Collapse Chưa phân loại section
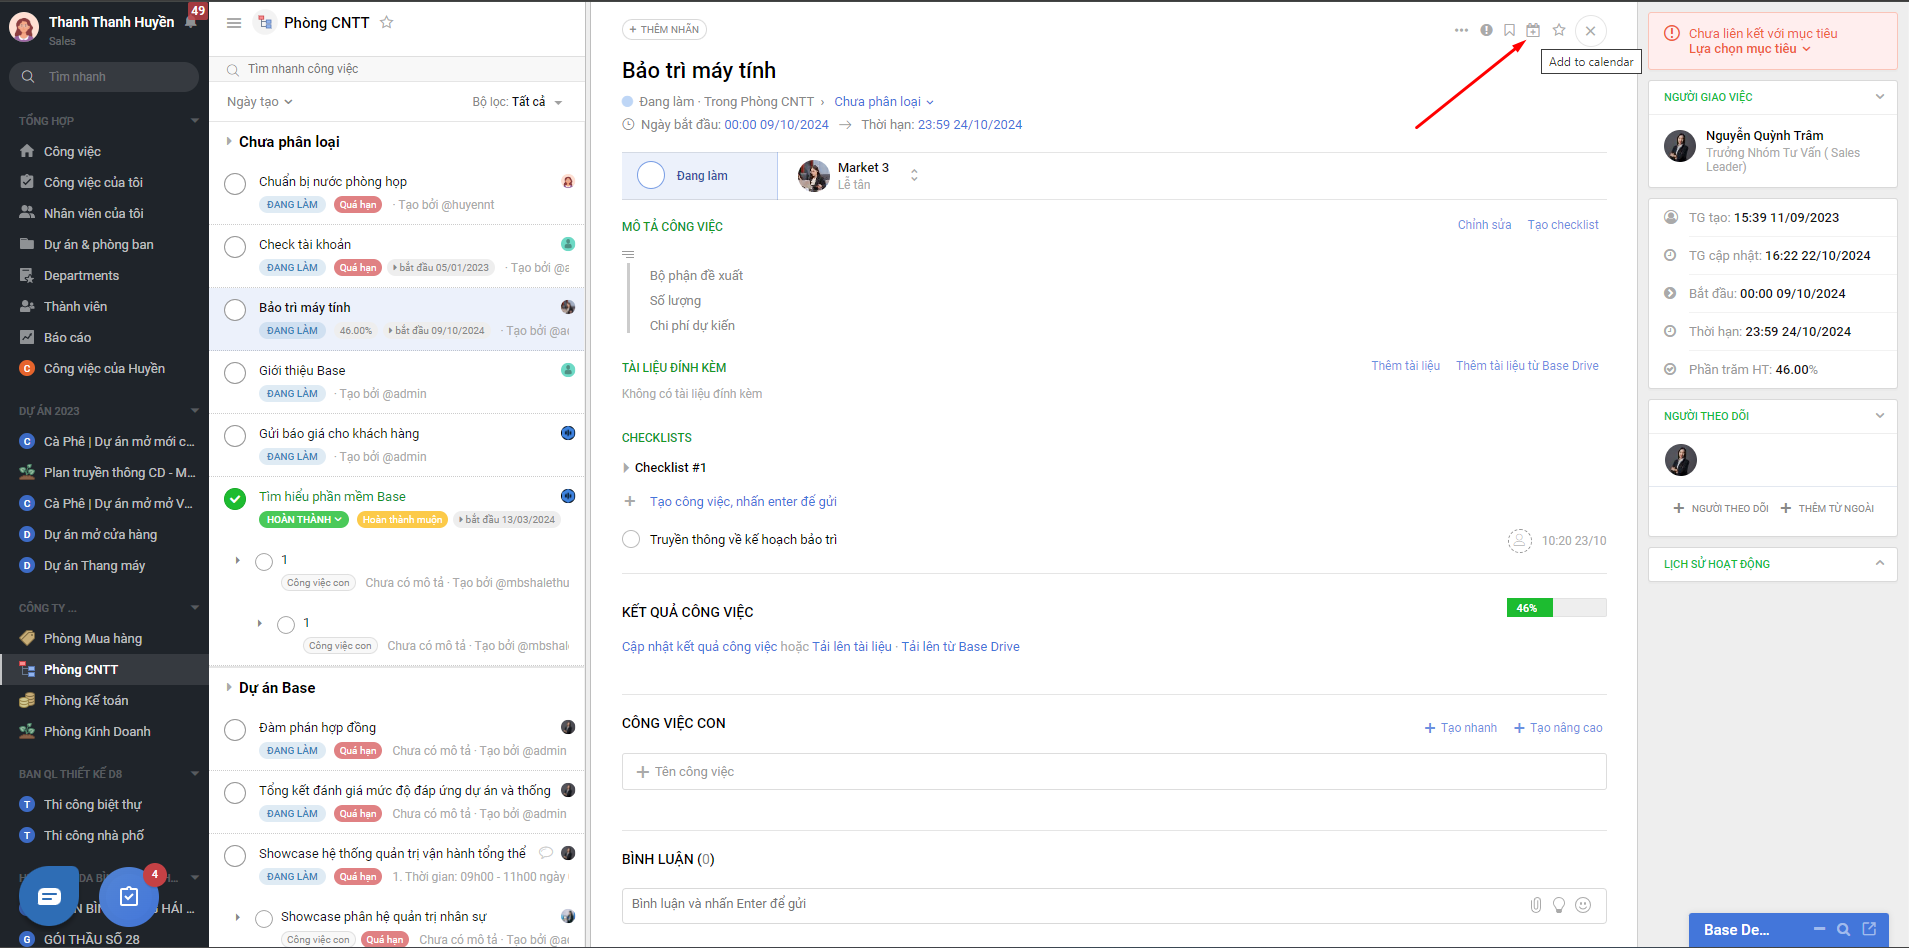Screen dimensions: 1909x948 (229, 142)
